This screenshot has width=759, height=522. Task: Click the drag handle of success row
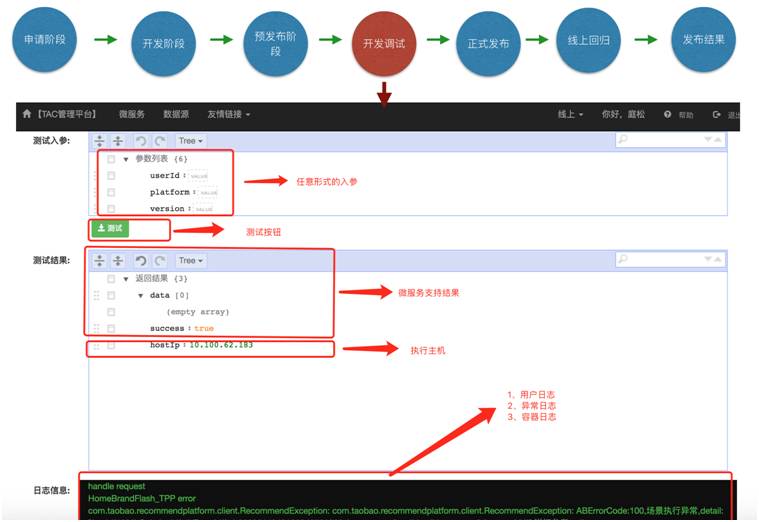click(x=96, y=328)
